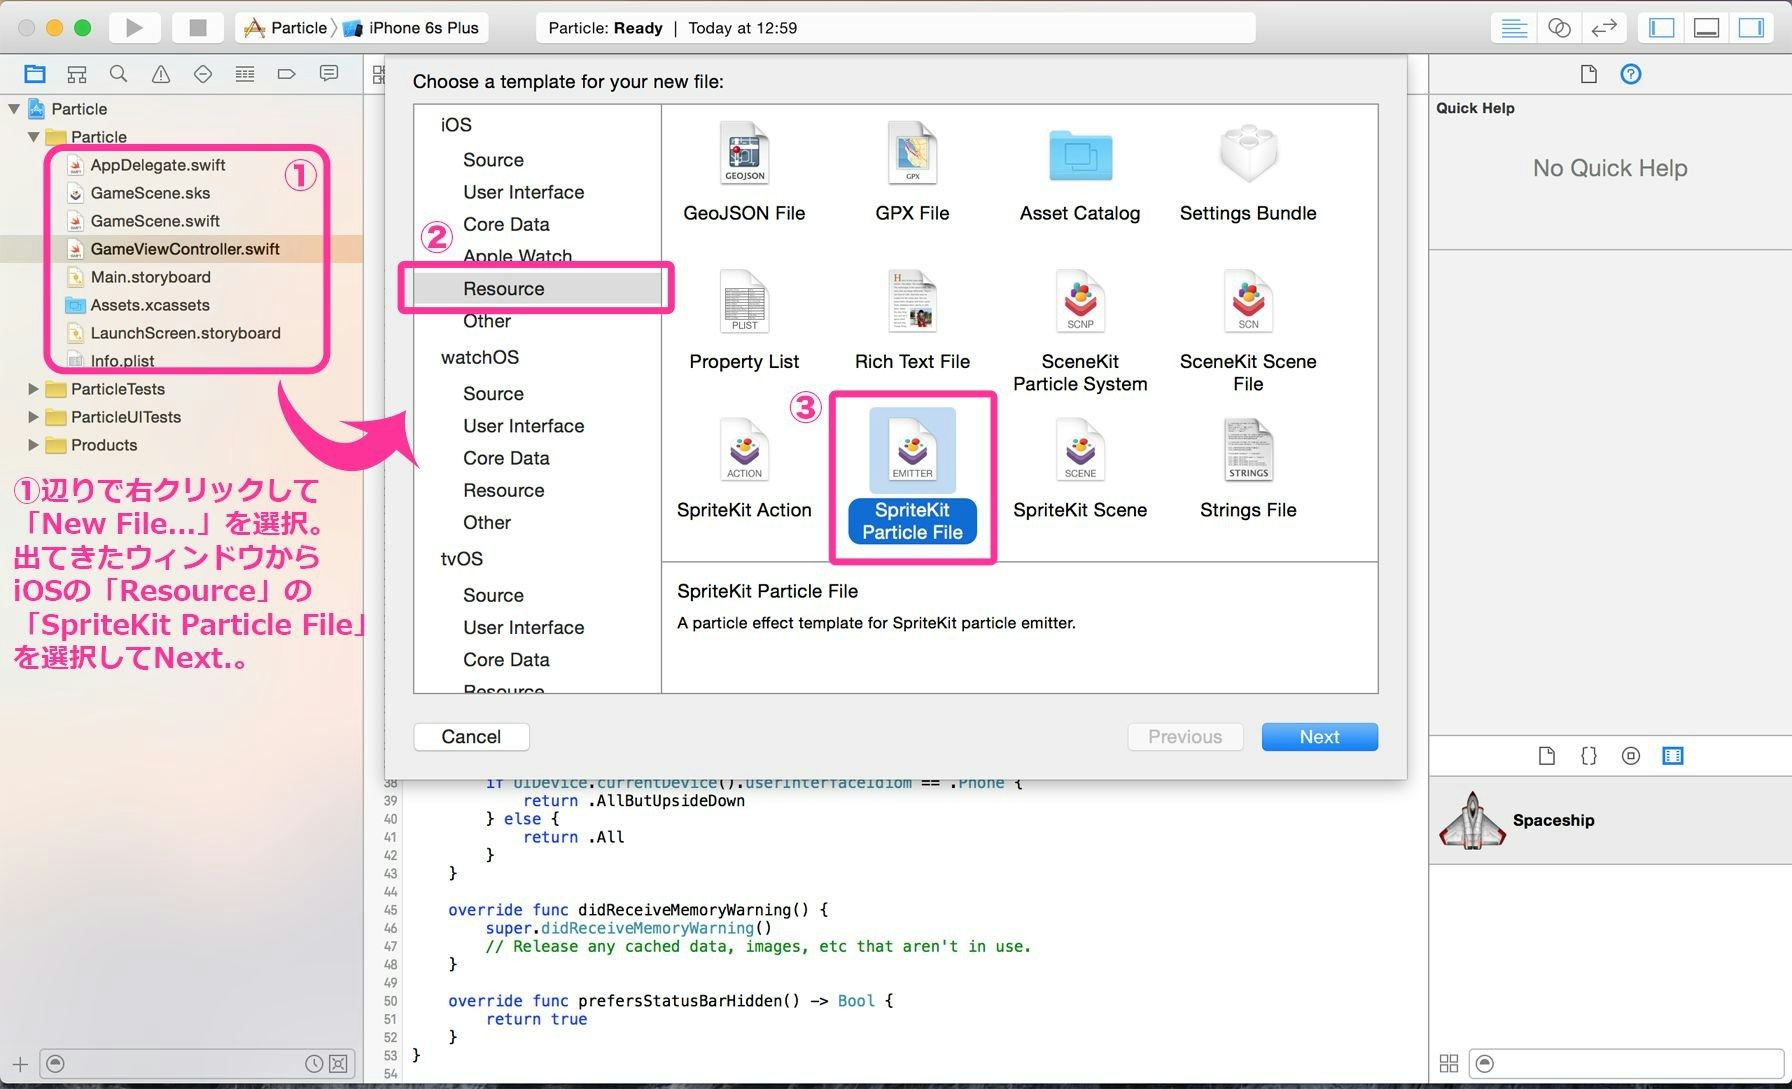Select GameScene.swift file
The height and width of the screenshot is (1089, 1792).
(x=155, y=221)
